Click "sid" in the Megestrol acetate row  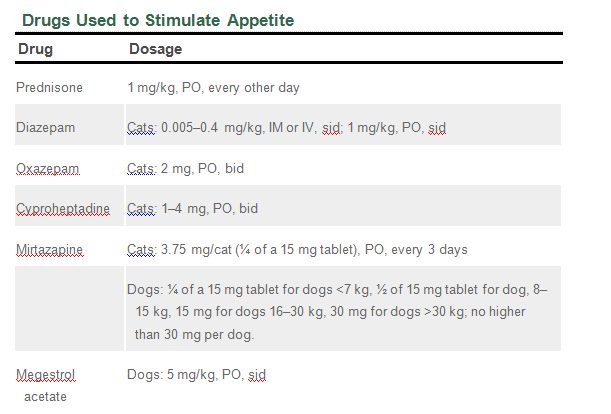click(256, 375)
